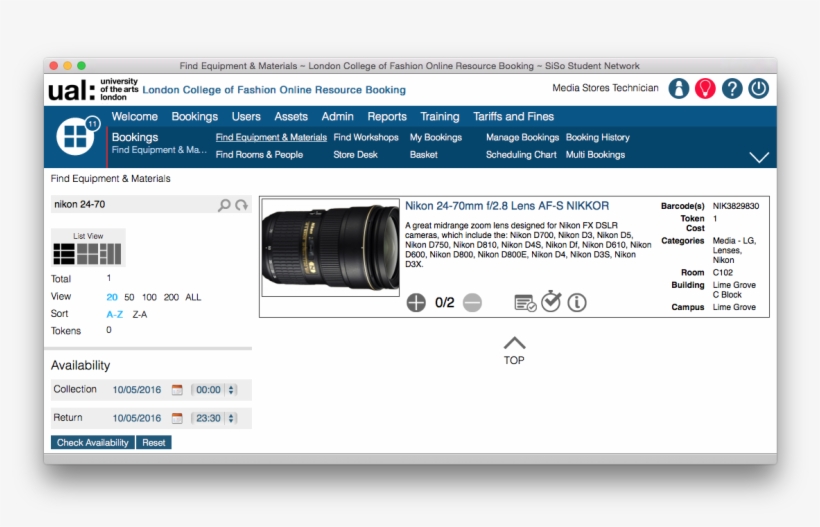Click the refresh search arrow icon
Image resolution: width=820 pixels, height=527 pixels.
point(241,205)
